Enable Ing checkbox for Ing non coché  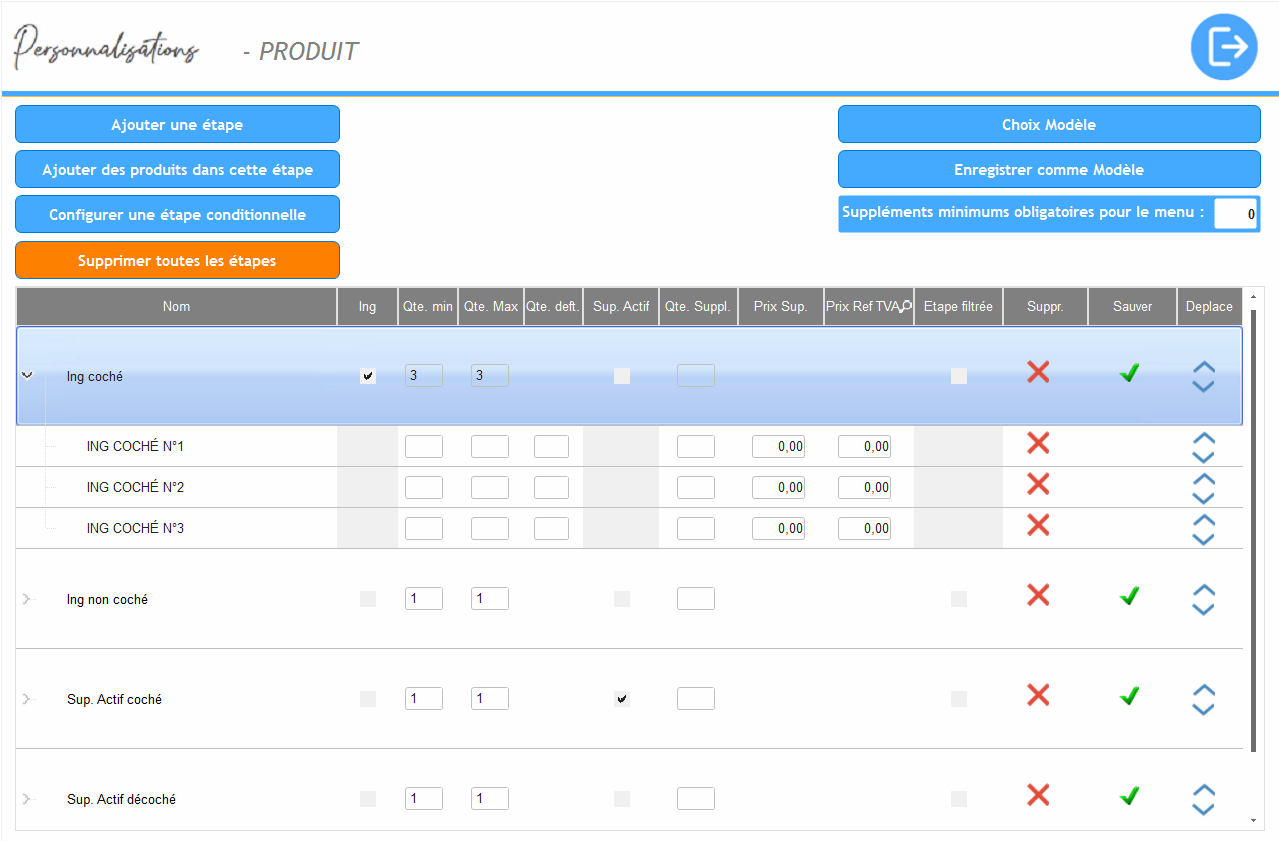(368, 599)
